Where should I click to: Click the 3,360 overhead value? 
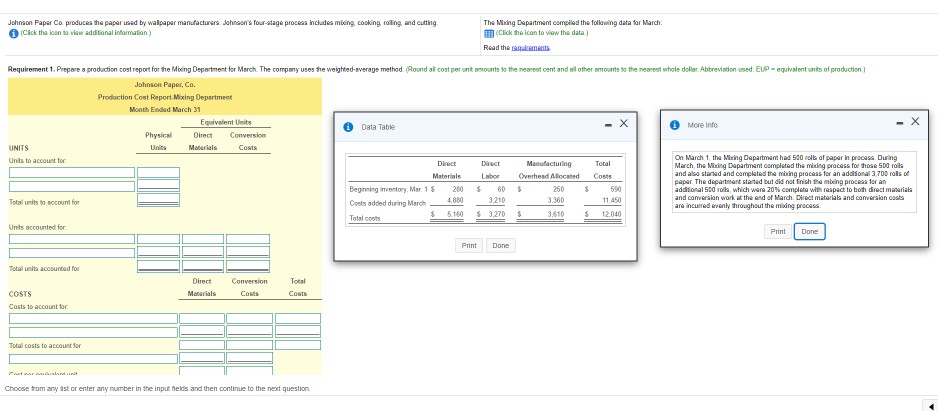pyautogui.click(x=556, y=201)
